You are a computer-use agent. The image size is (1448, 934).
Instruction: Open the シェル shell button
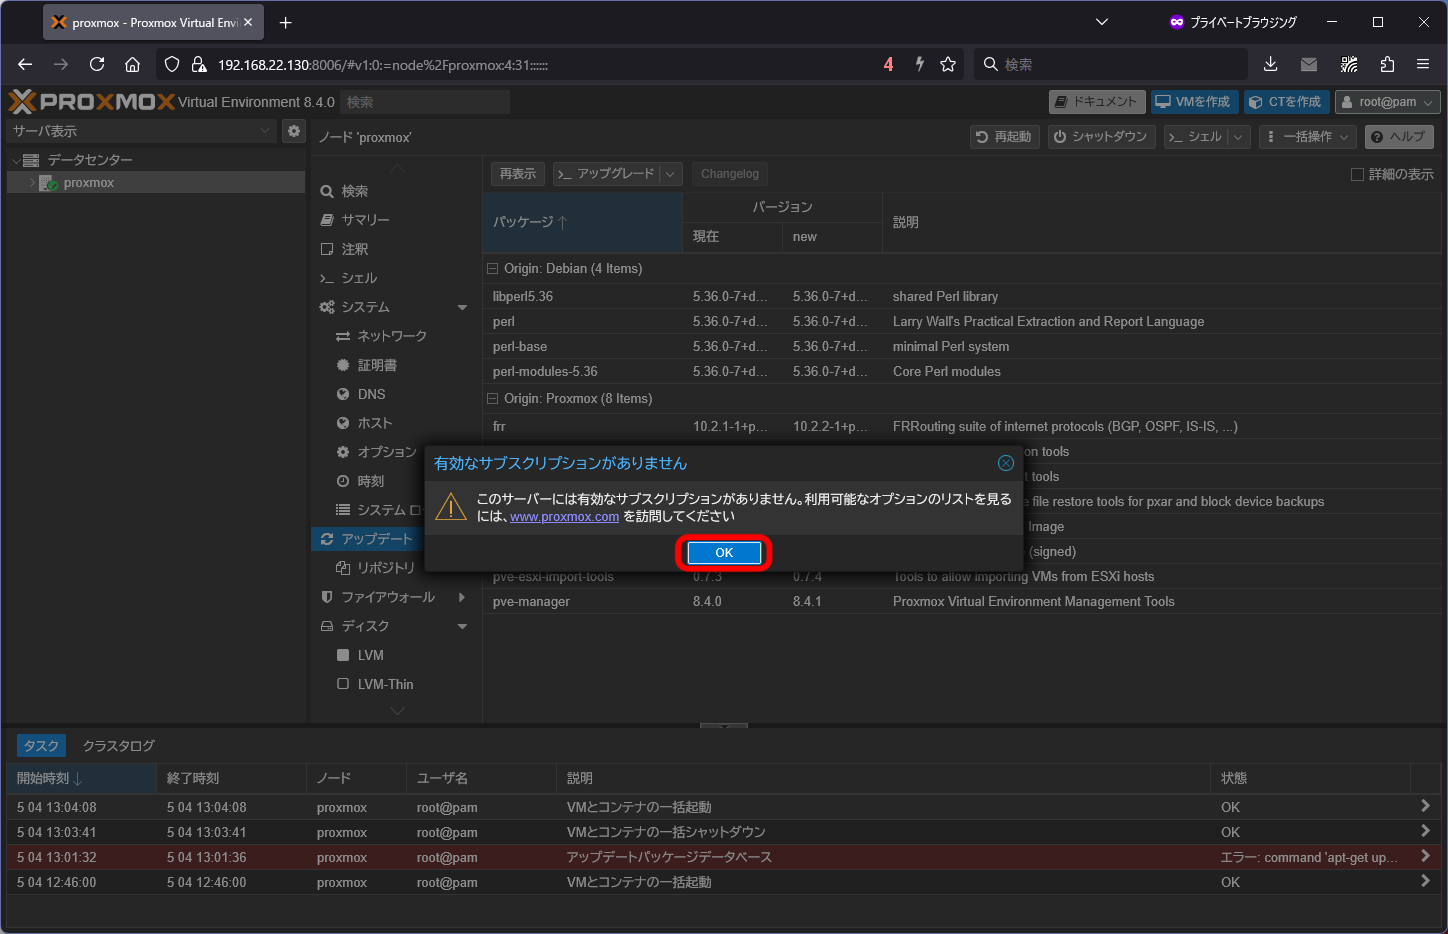click(1196, 137)
